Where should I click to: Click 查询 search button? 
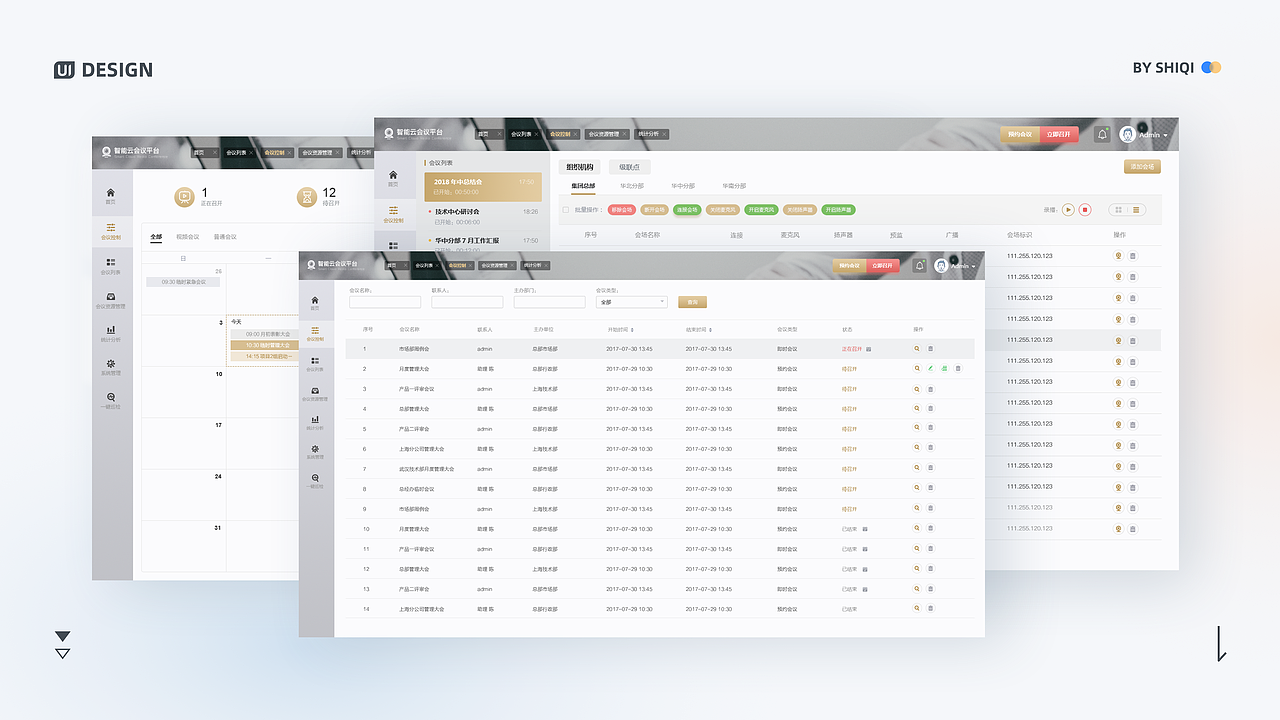tap(692, 302)
